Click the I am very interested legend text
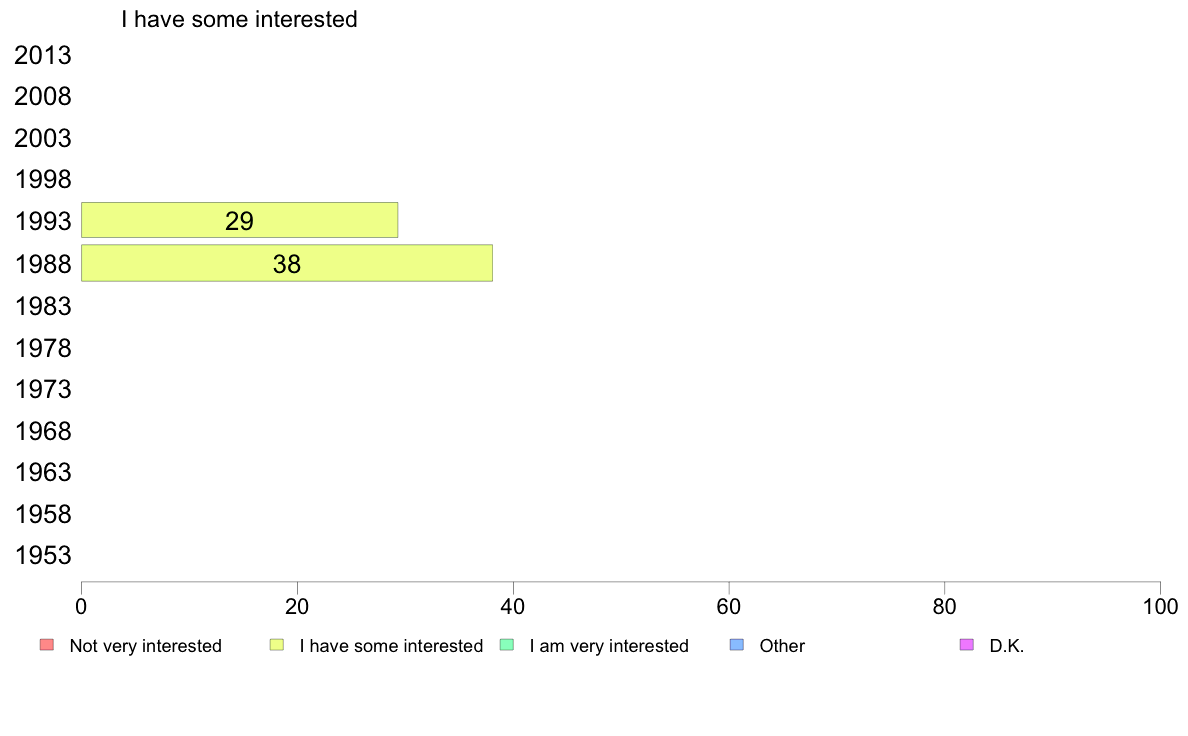 pyautogui.click(x=609, y=646)
